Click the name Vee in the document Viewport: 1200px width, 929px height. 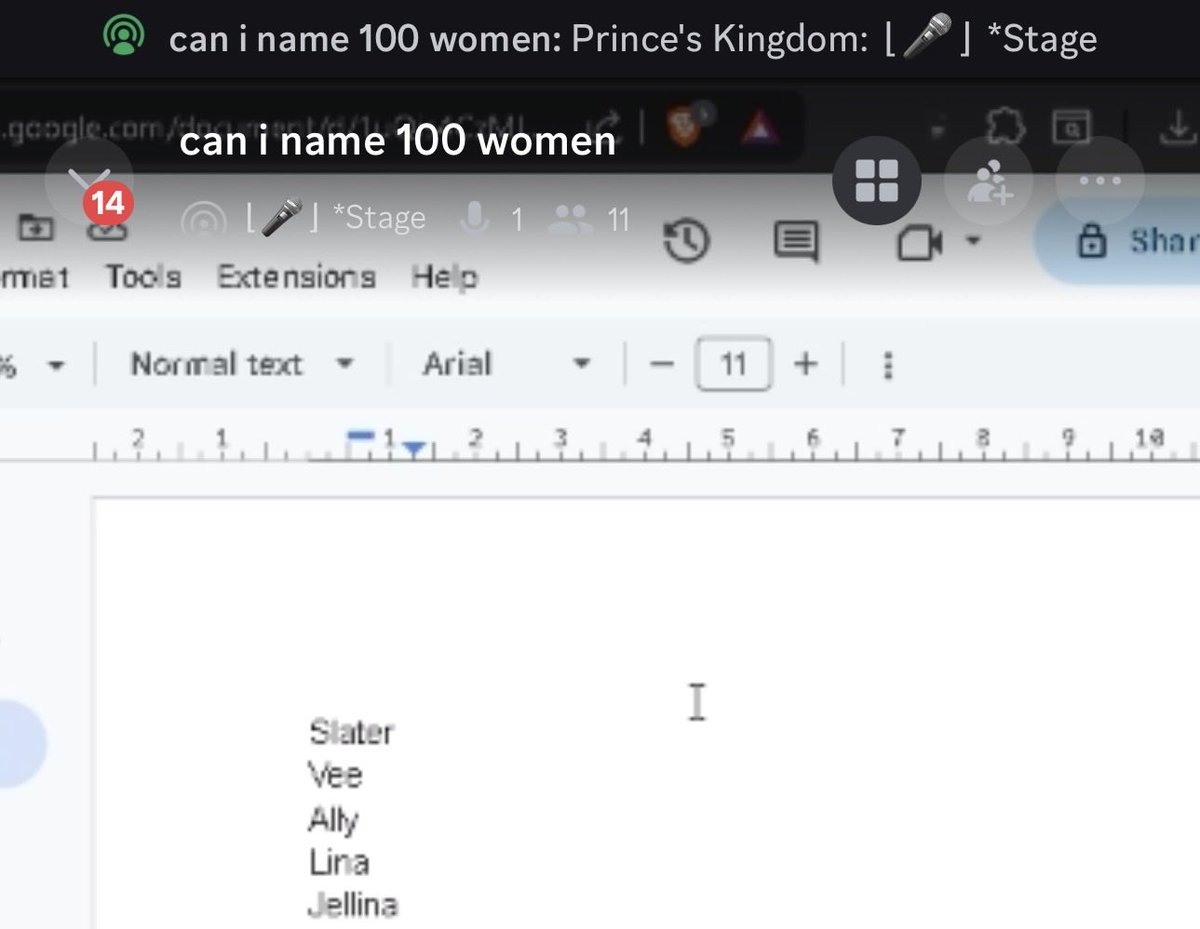tap(335, 775)
